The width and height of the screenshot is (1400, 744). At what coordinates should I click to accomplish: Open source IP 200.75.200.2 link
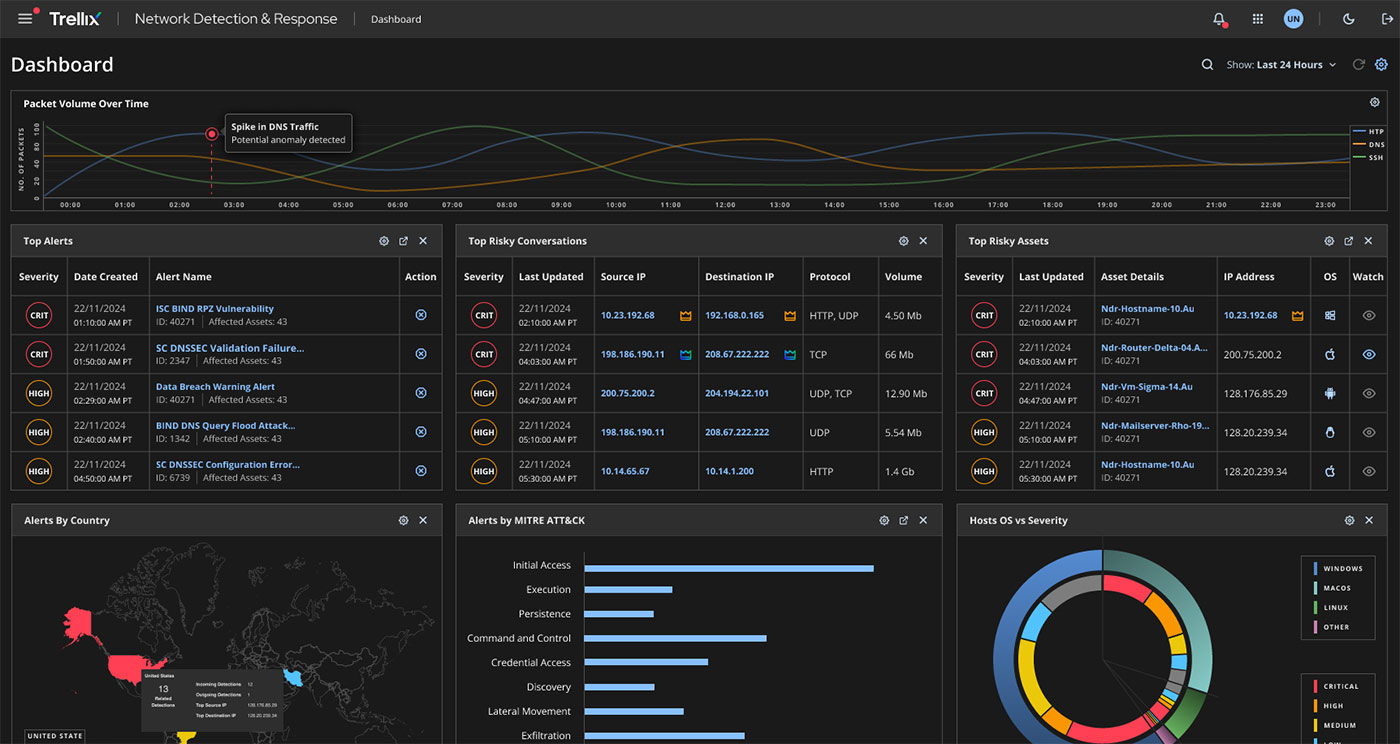point(627,393)
